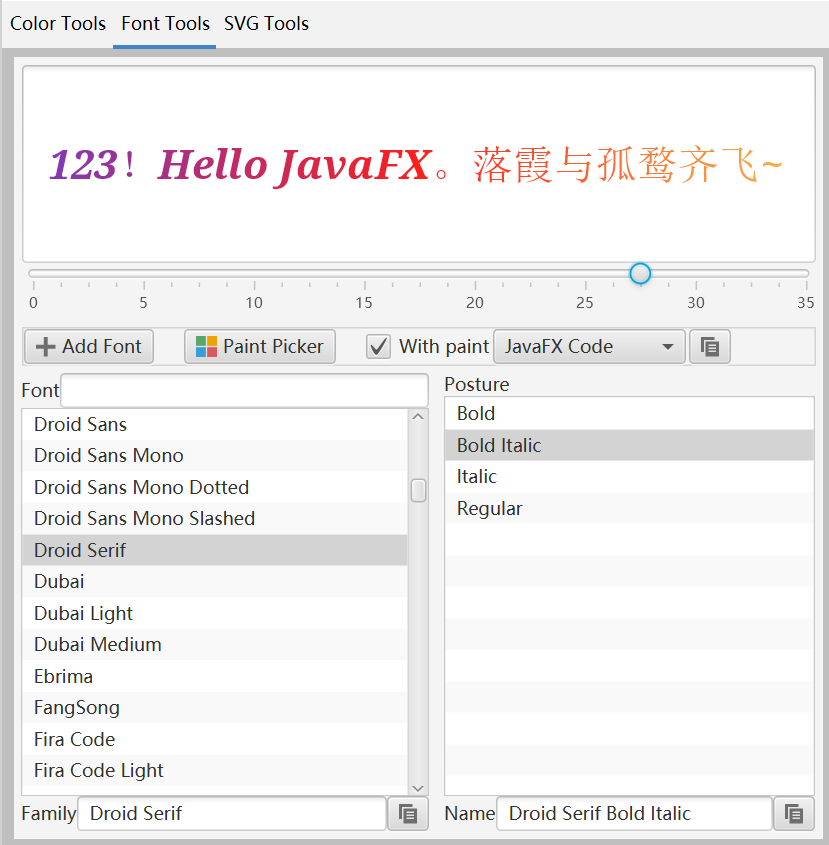Viewport: 829px width, 845px height.
Task: Select Droid Sans in font list
Action: click(215, 425)
